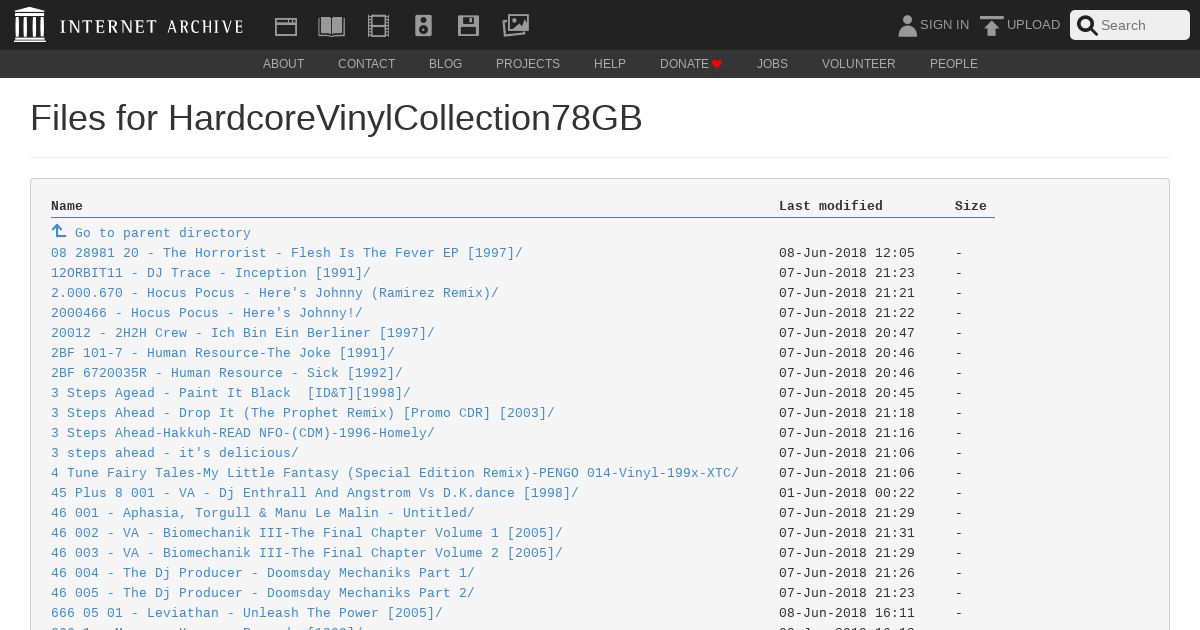The width and height of the screenshot is (1200, 630).
Task: Open the ABOUT menu item
Action: pos(284,64)
